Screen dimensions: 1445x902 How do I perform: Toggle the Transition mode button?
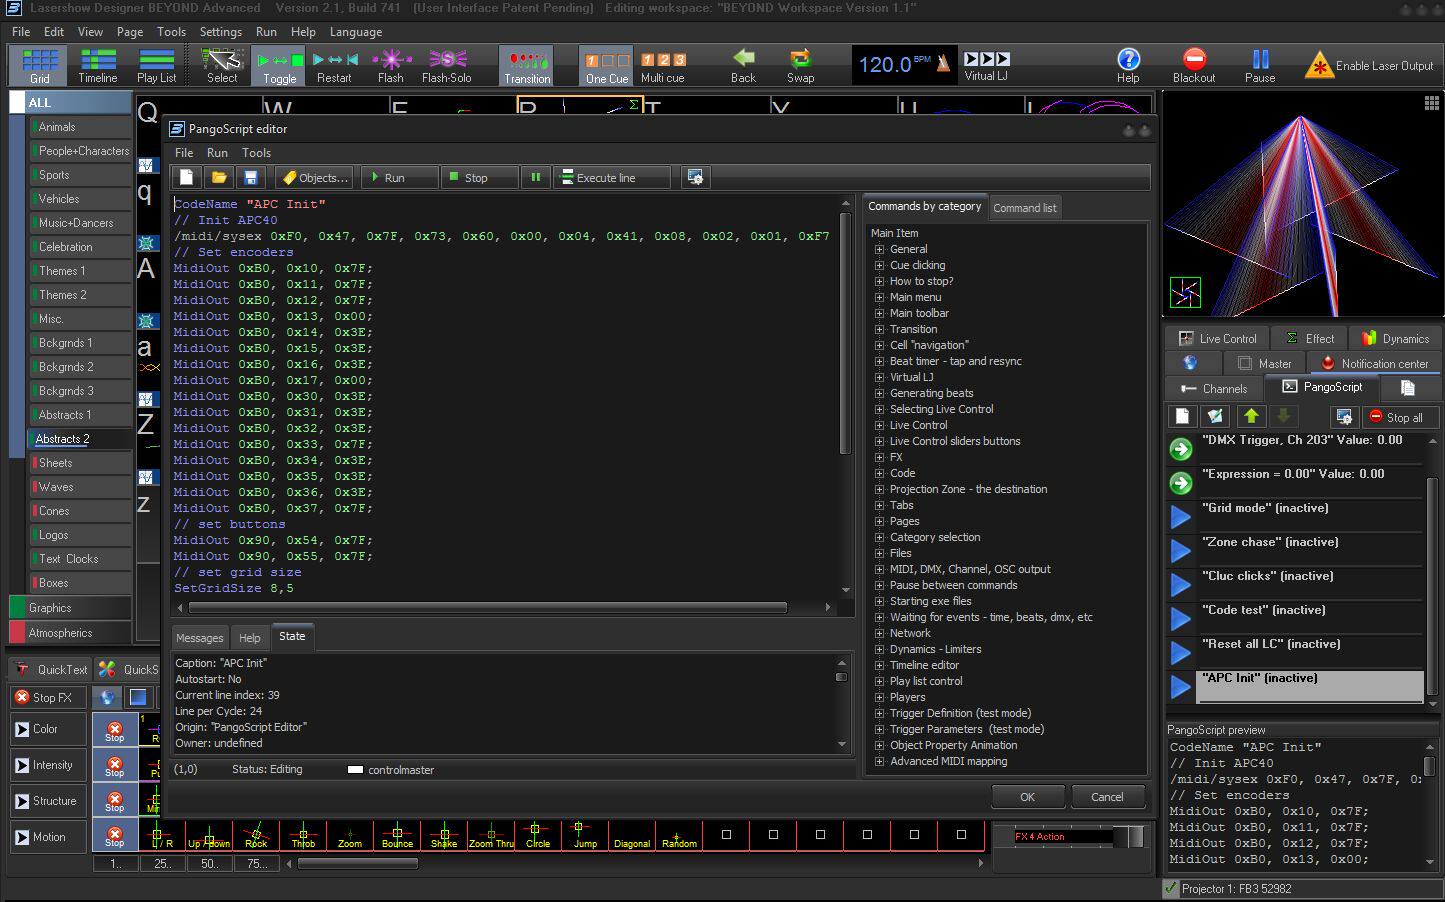[527, 66]
